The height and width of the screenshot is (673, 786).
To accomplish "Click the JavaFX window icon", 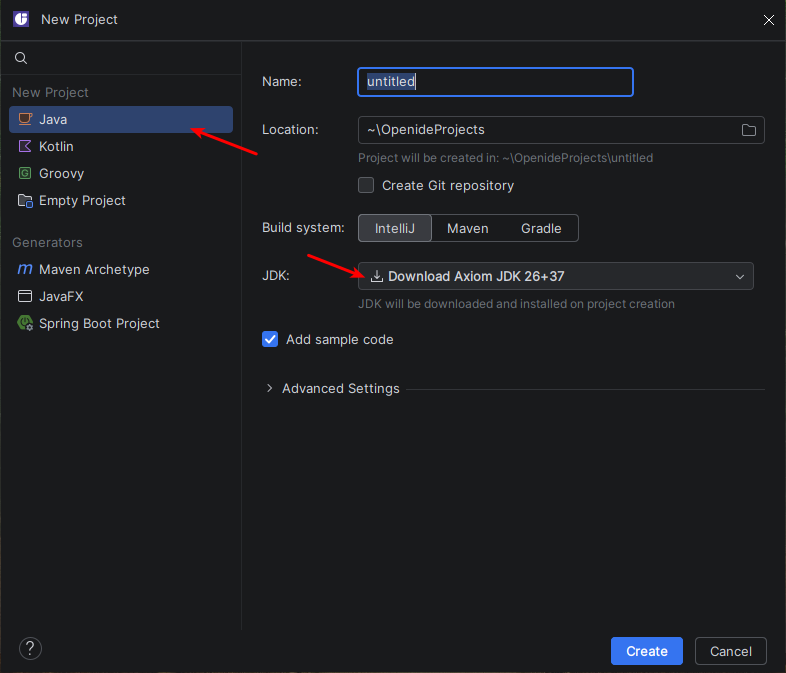I will tap(25, 297).
